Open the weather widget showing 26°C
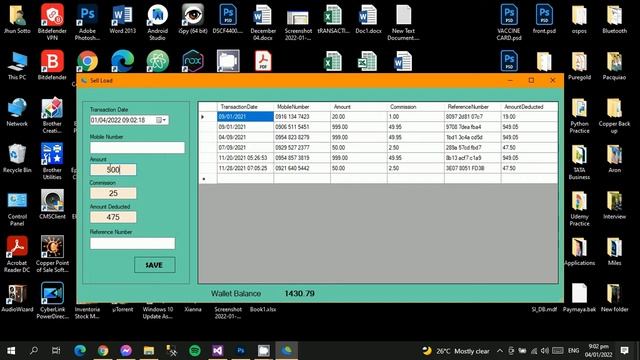Screen dimensions: 640x360 tap(456, 351)
